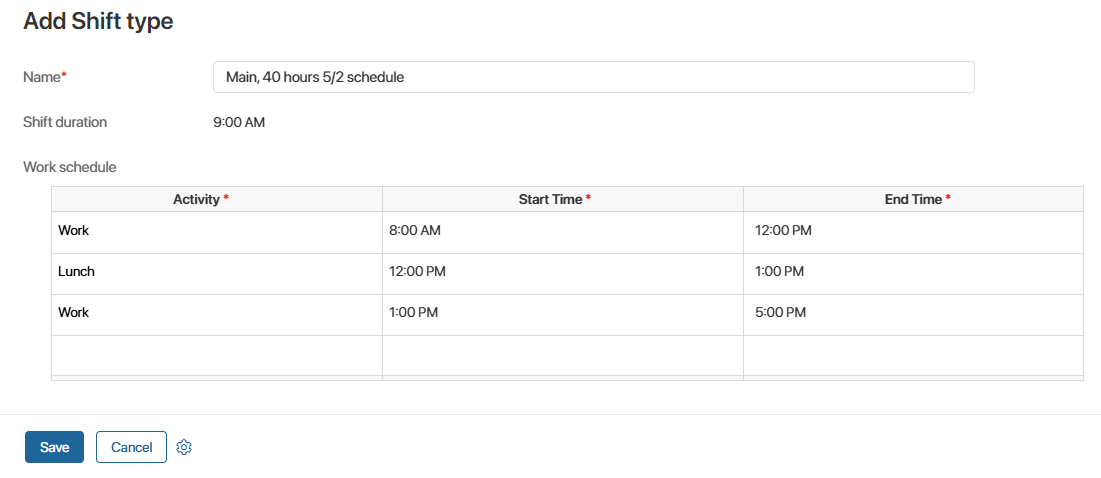Click the empty Start Time cell
The image size is (1101, 478).
coord(562,355)
